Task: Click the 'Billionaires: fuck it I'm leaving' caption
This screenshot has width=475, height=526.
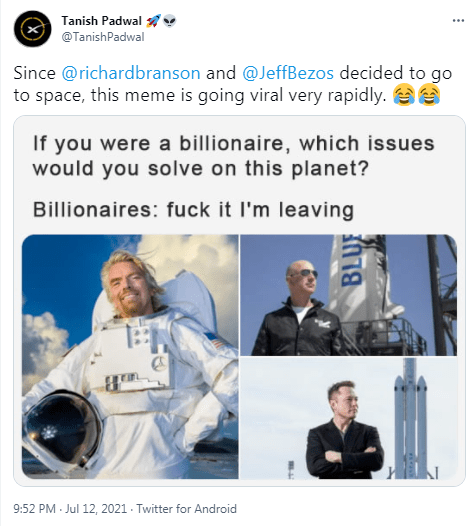Action: pyautogui.click(x=193, y=210)
